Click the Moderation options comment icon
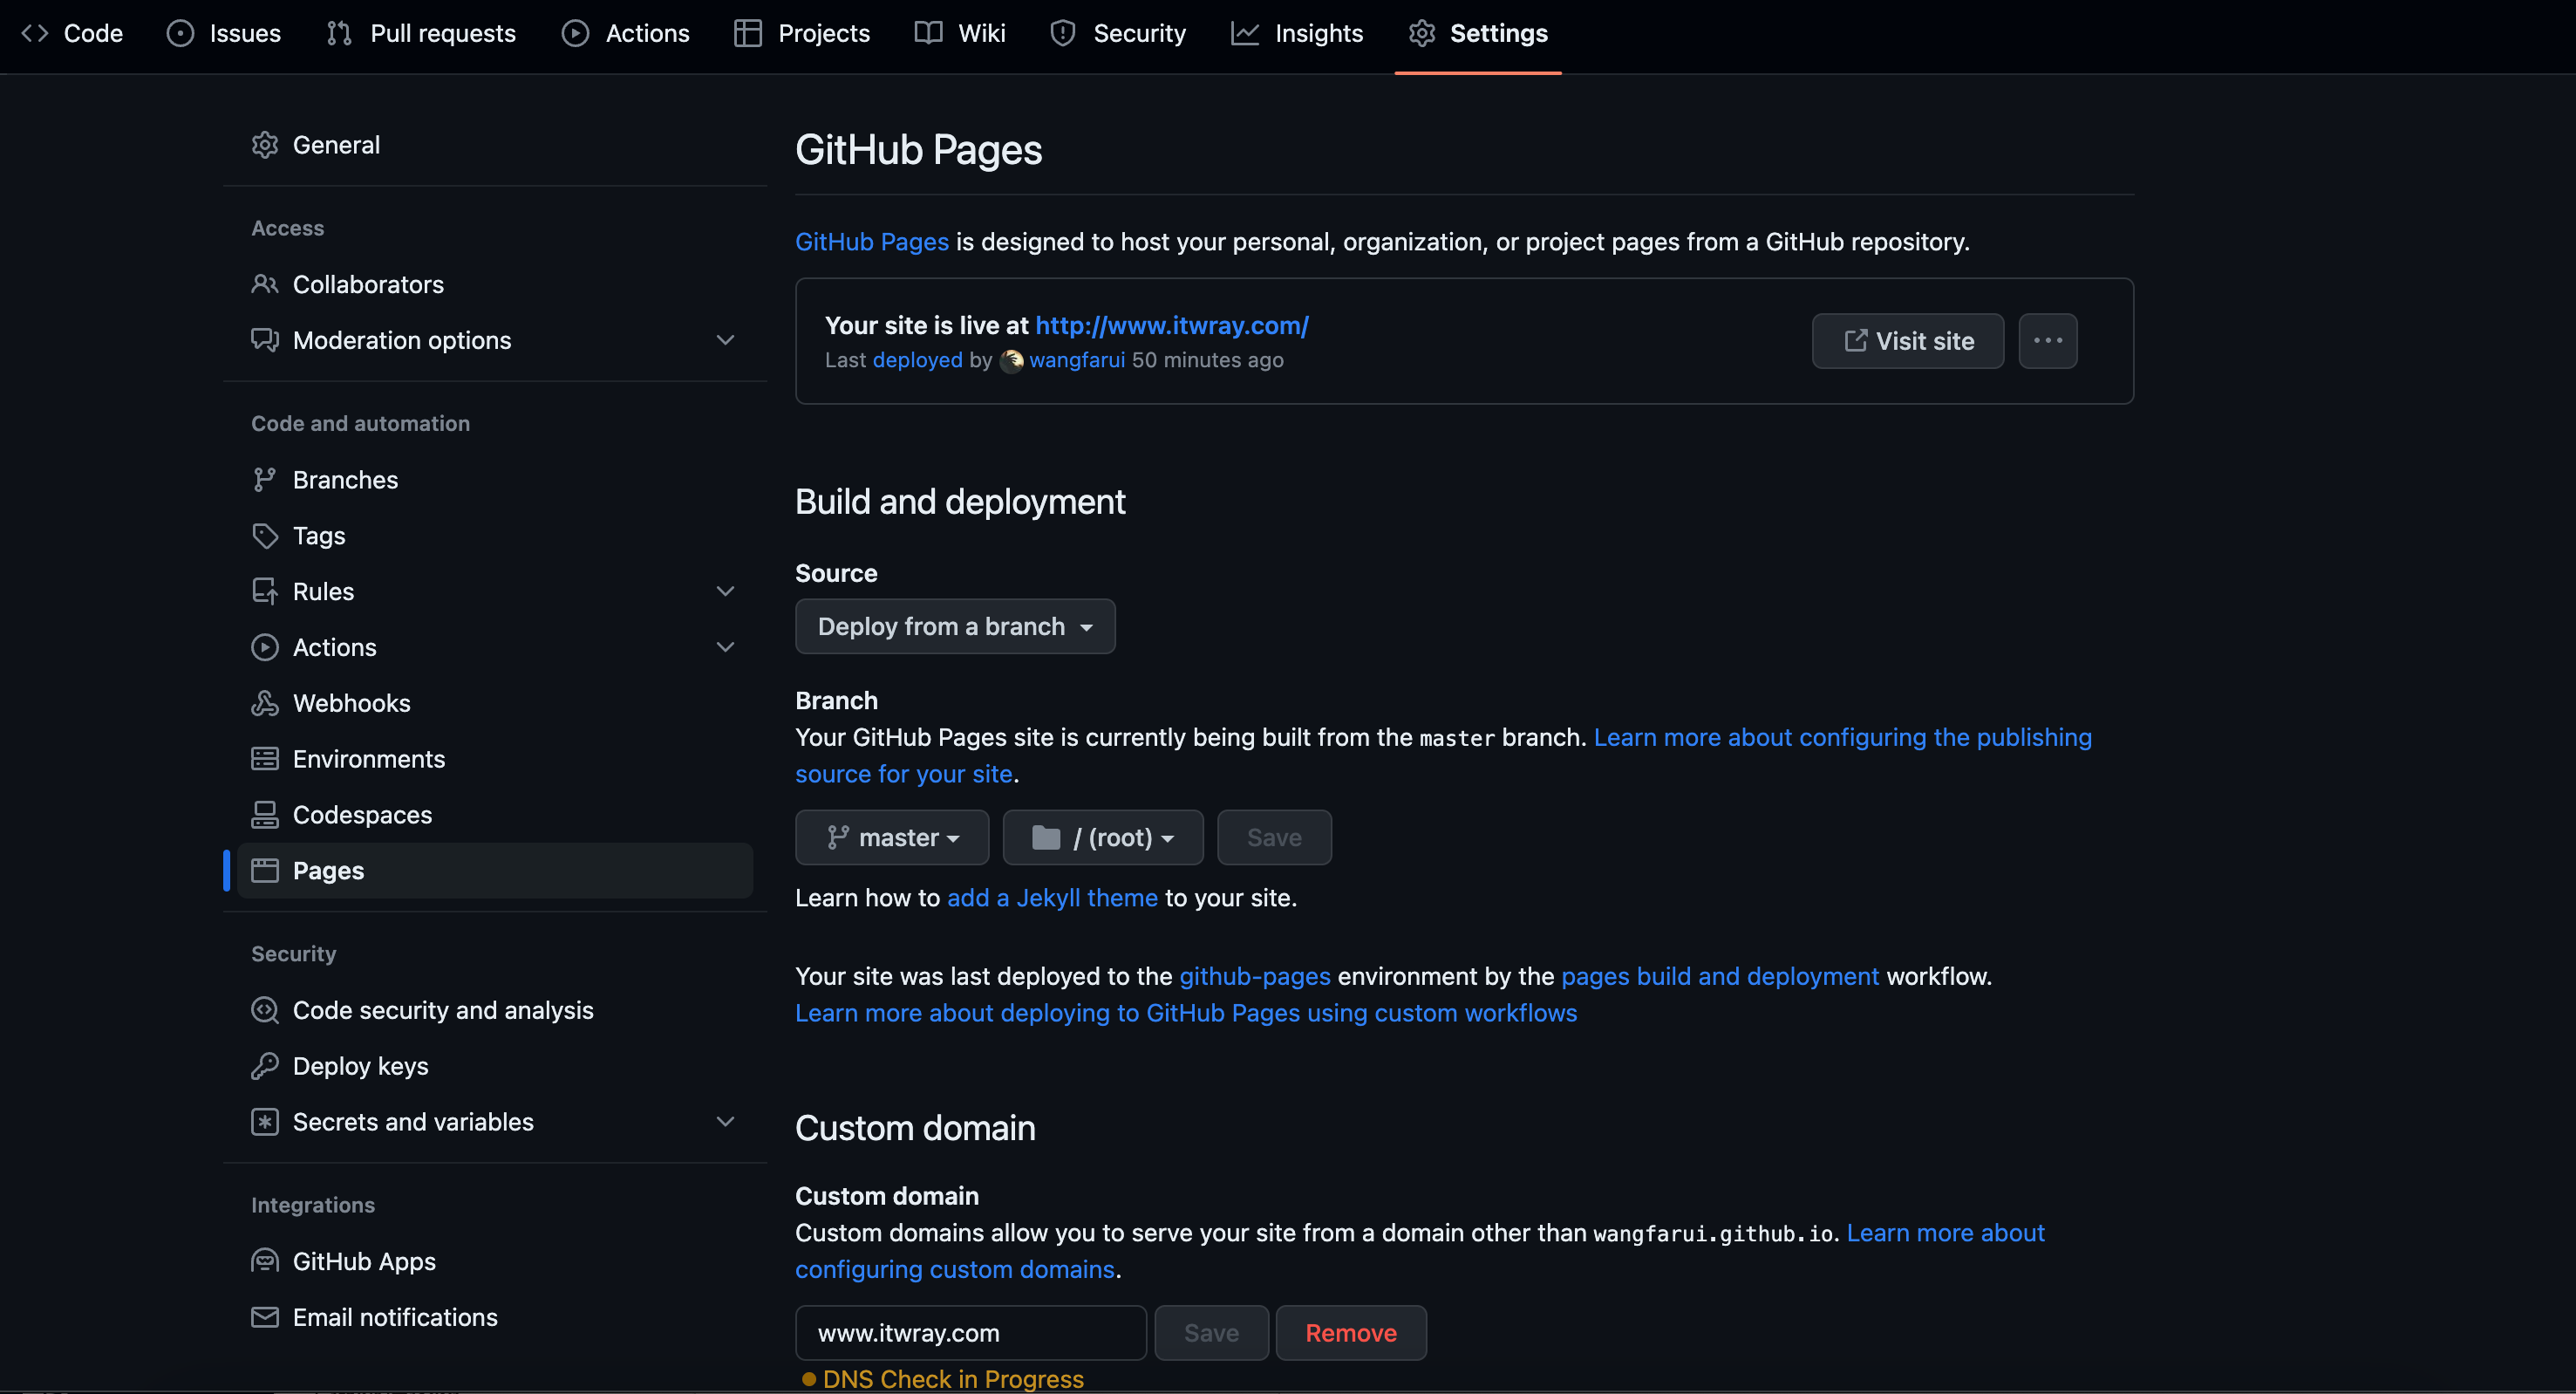The height and width of the screenshot is (1394, 2576). tap(265, 340)
